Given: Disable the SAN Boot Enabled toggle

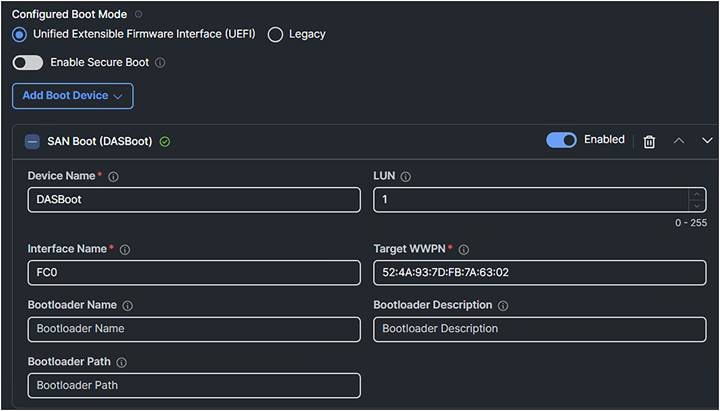Looking at the screenshot, I should coord(561,140).
